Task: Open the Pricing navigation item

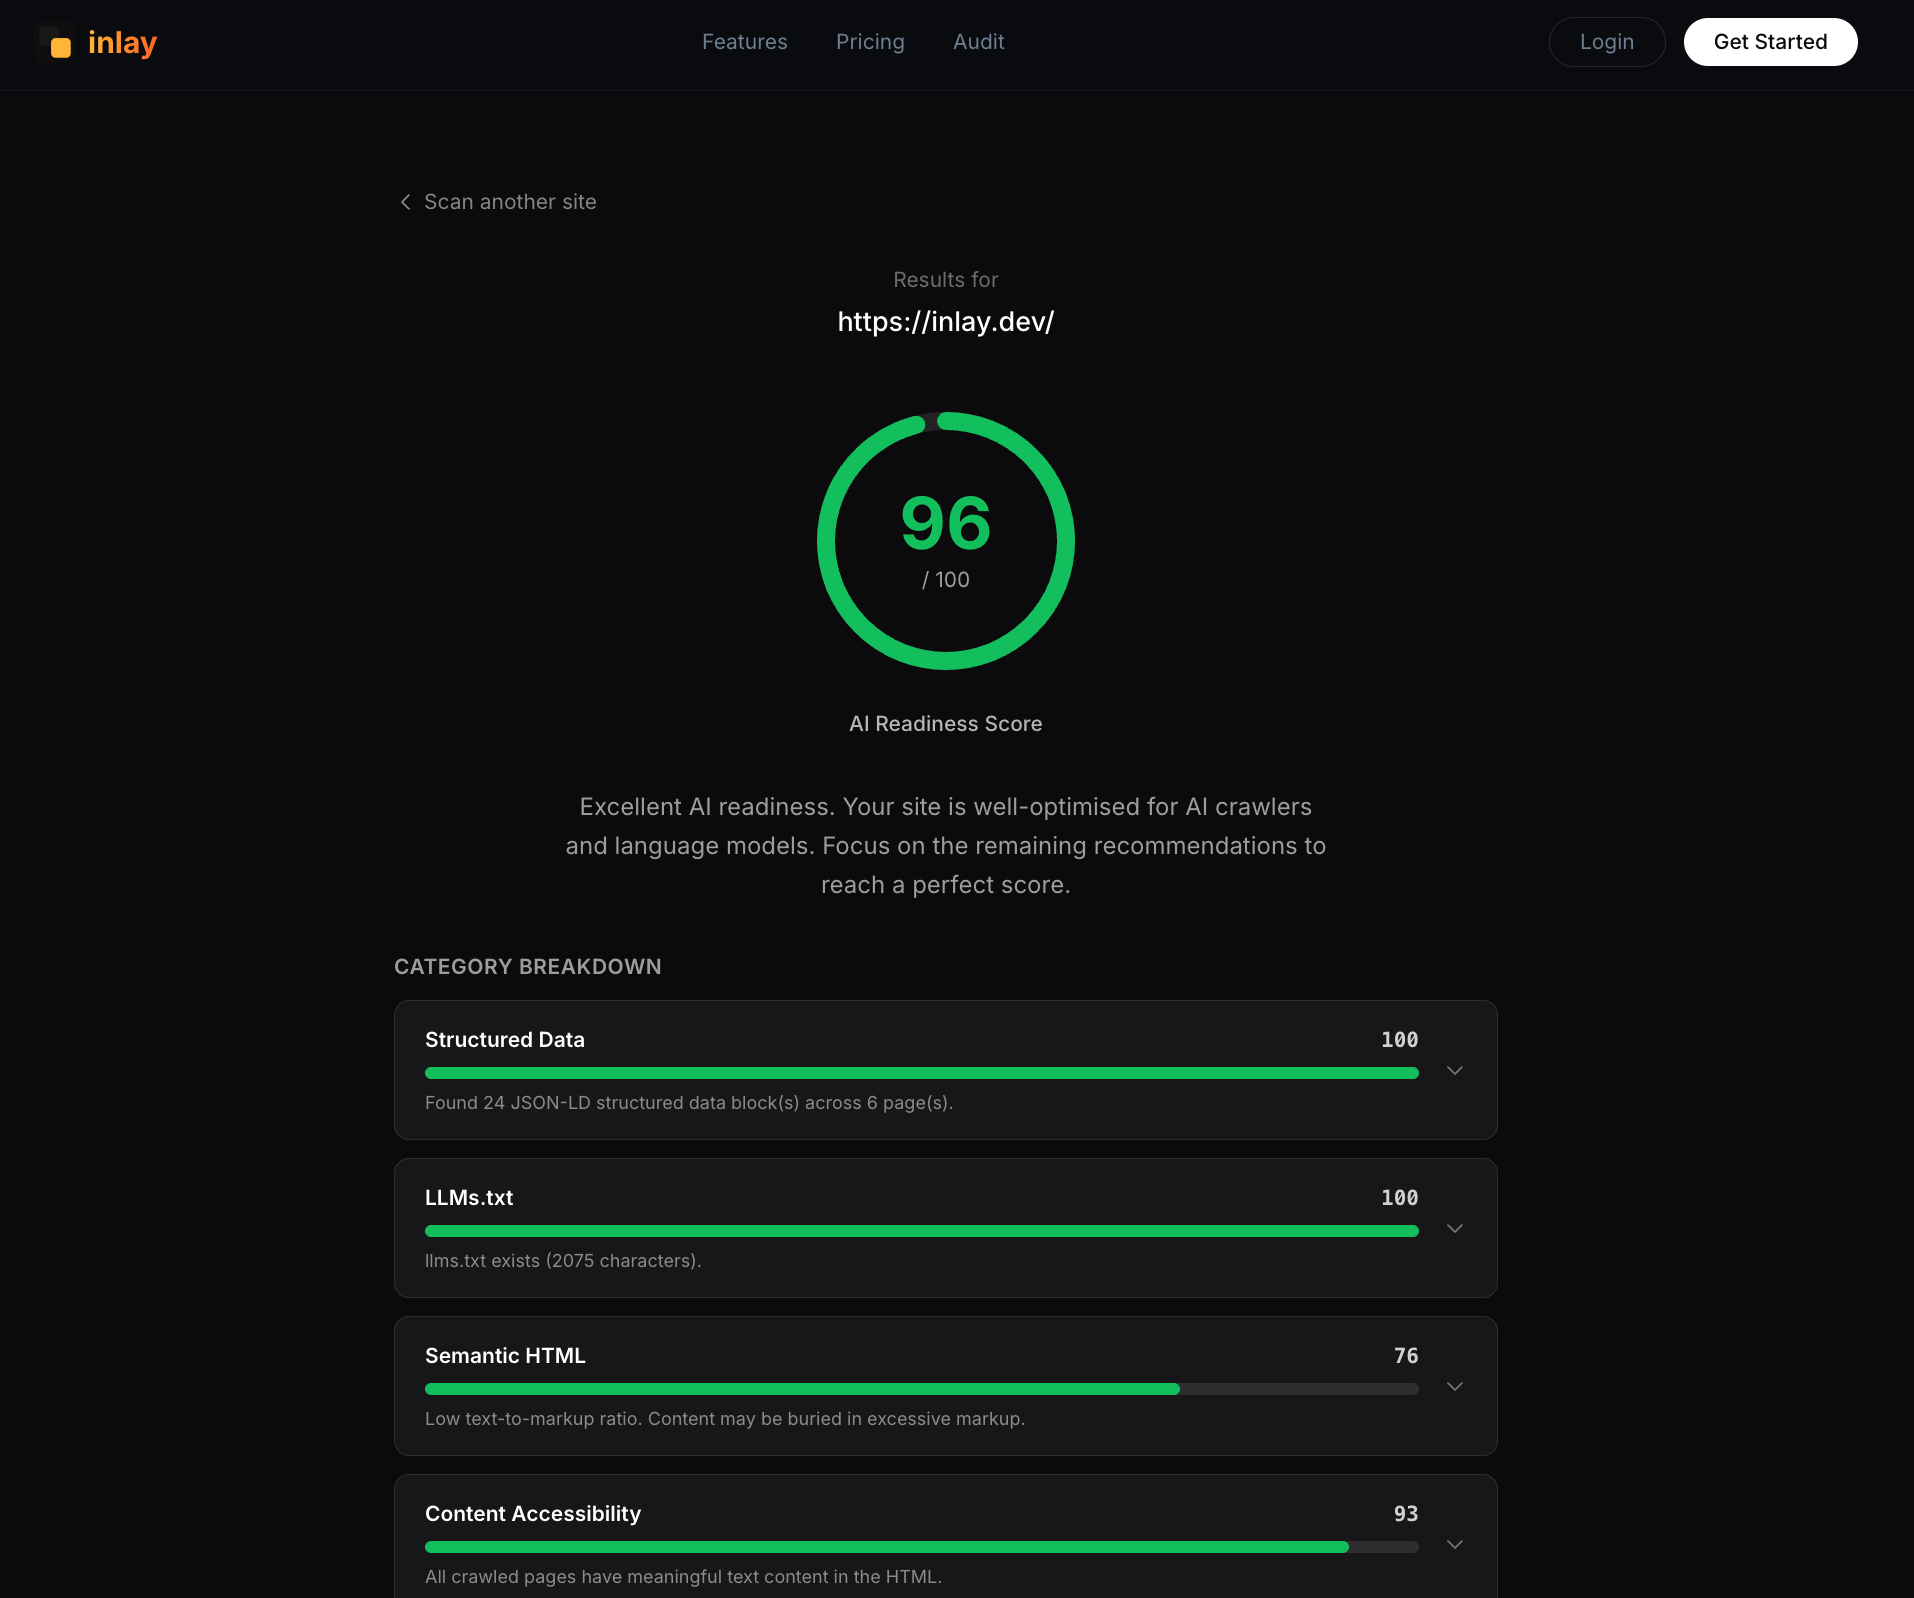Action: (869, 42)
